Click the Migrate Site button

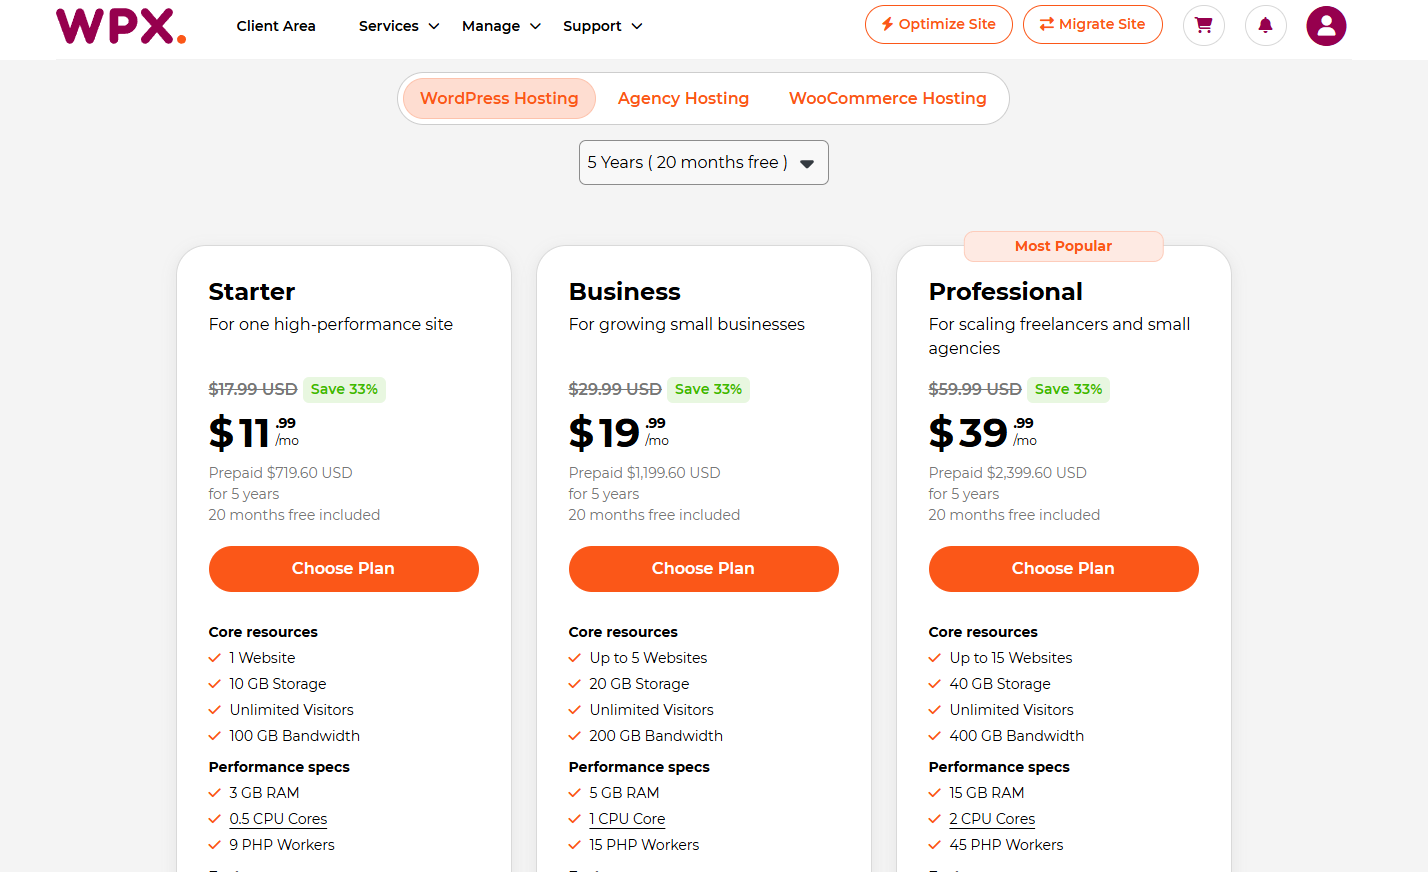pyautogui.click(x=1093, y=24)
